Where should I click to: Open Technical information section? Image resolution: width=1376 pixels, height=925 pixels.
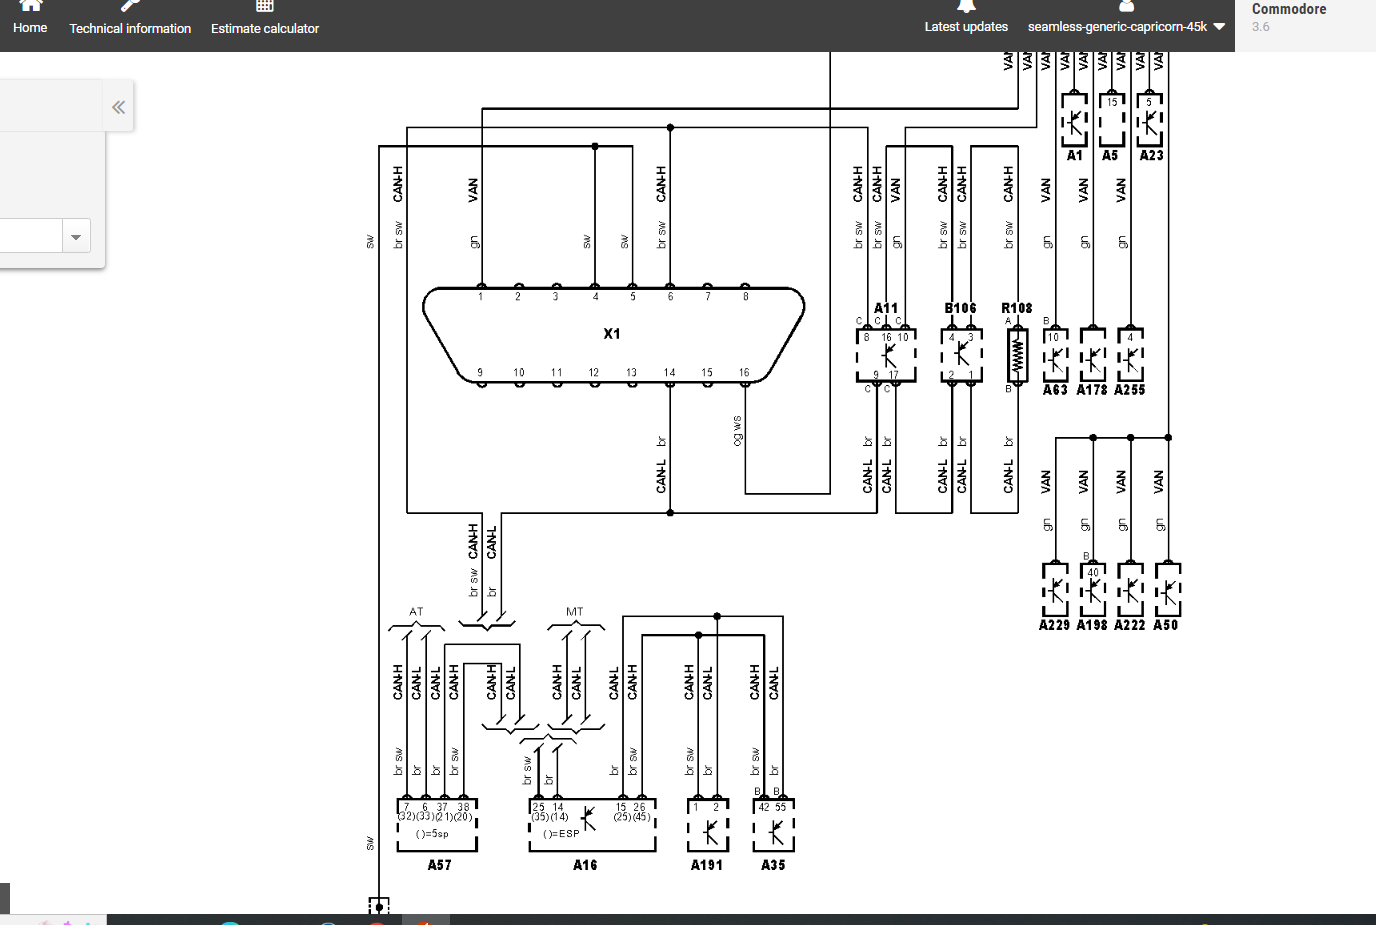click(130, 19)
